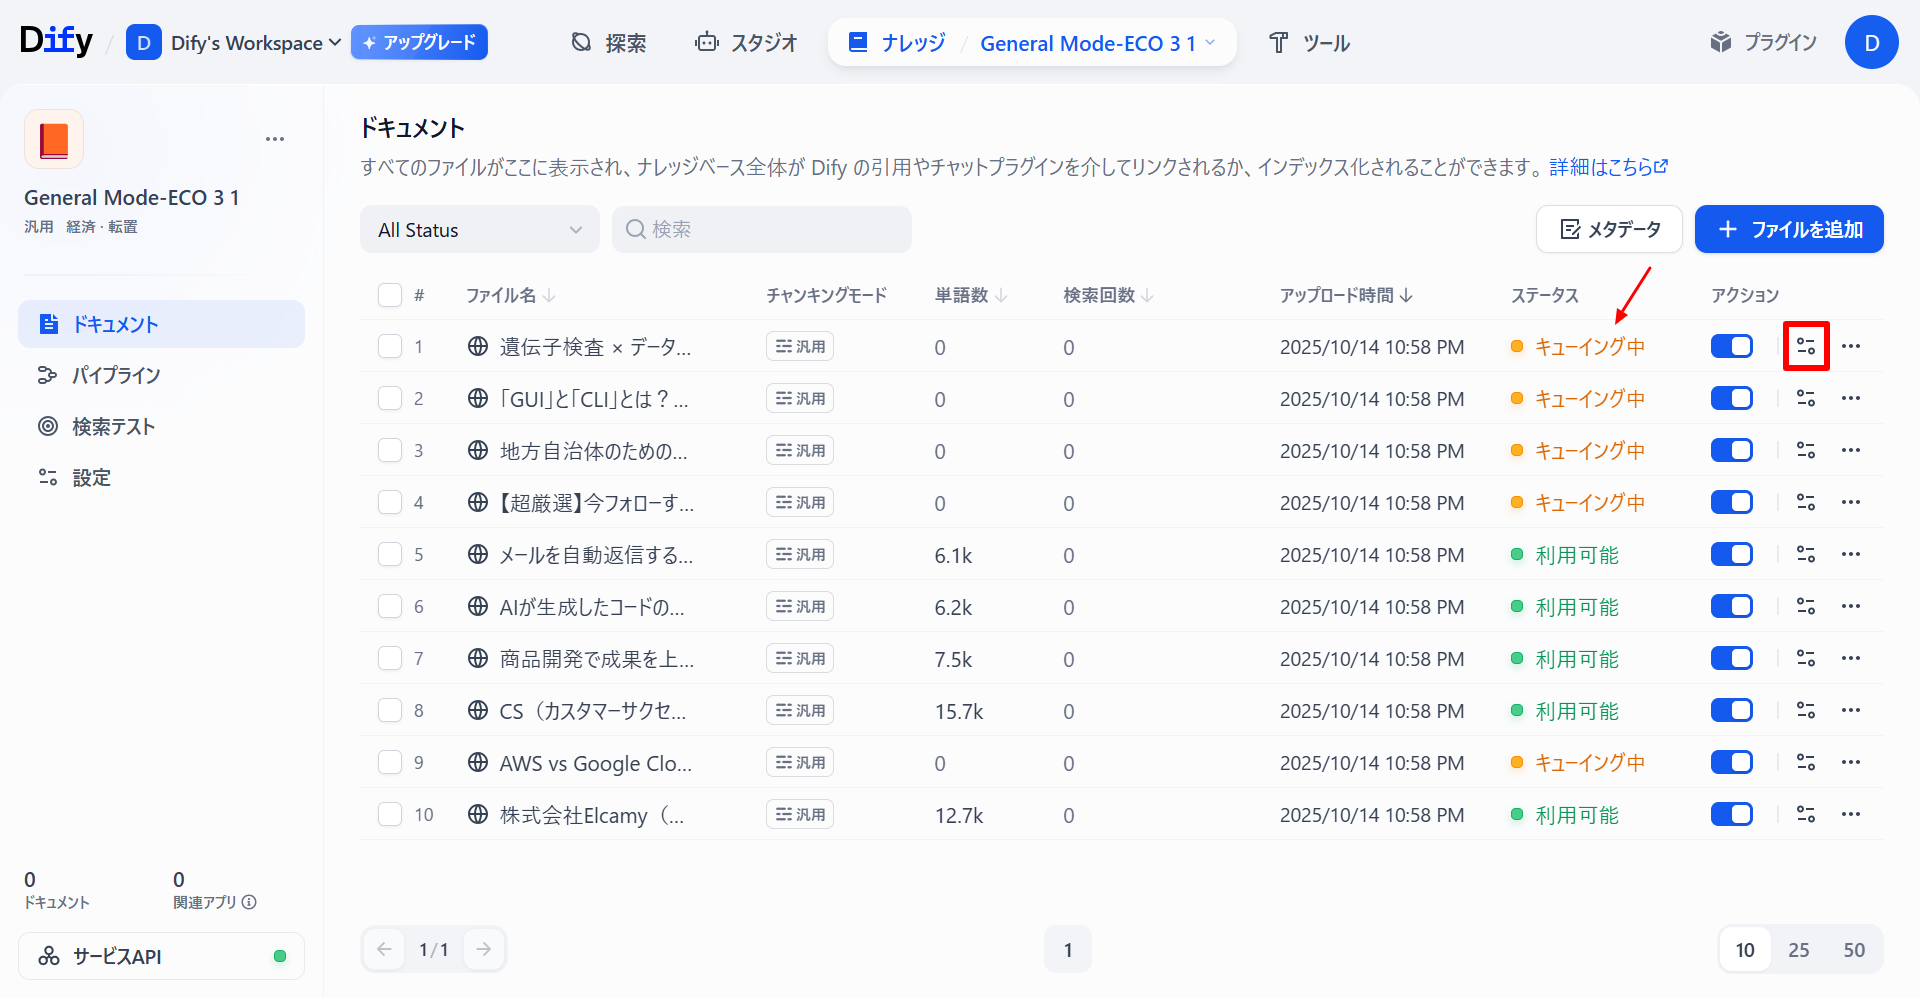Click the 検索 search input field
The height and width of the screenshot is (998, 1920).
point(770,230)
